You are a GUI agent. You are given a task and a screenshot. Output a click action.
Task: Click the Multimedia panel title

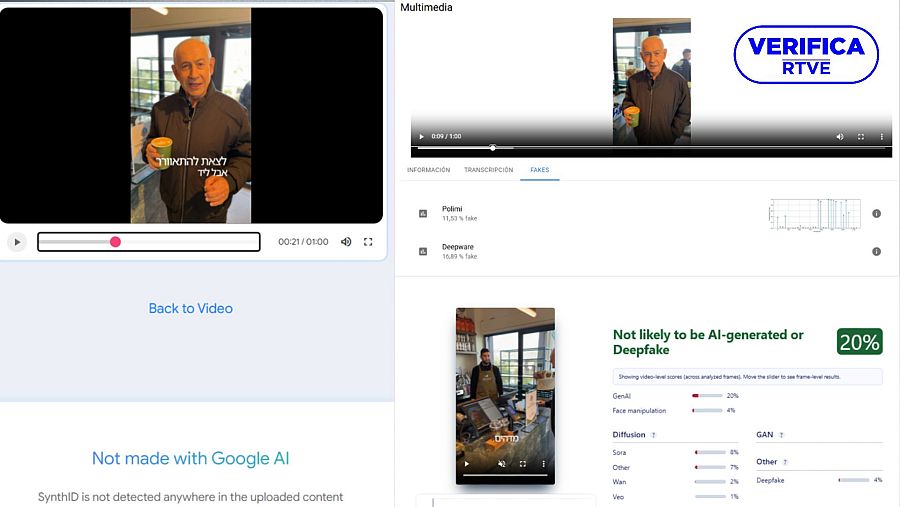pos(426,7)
